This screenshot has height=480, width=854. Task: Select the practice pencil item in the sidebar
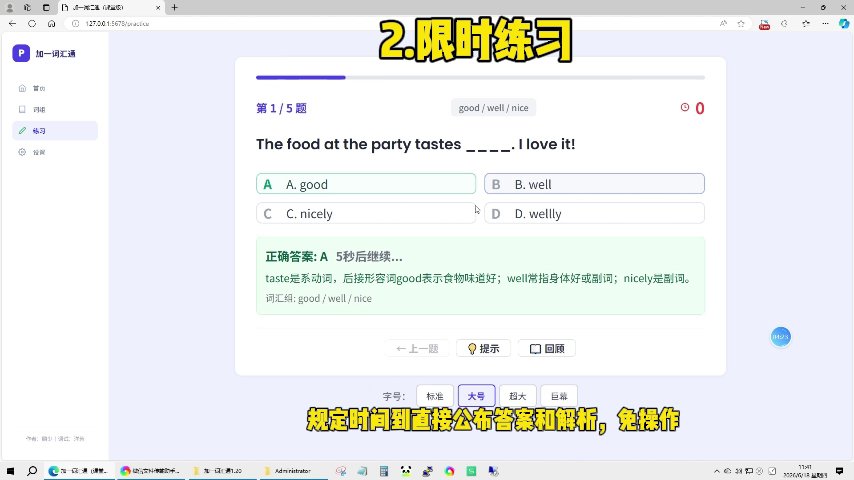click(x=54, y=131)
